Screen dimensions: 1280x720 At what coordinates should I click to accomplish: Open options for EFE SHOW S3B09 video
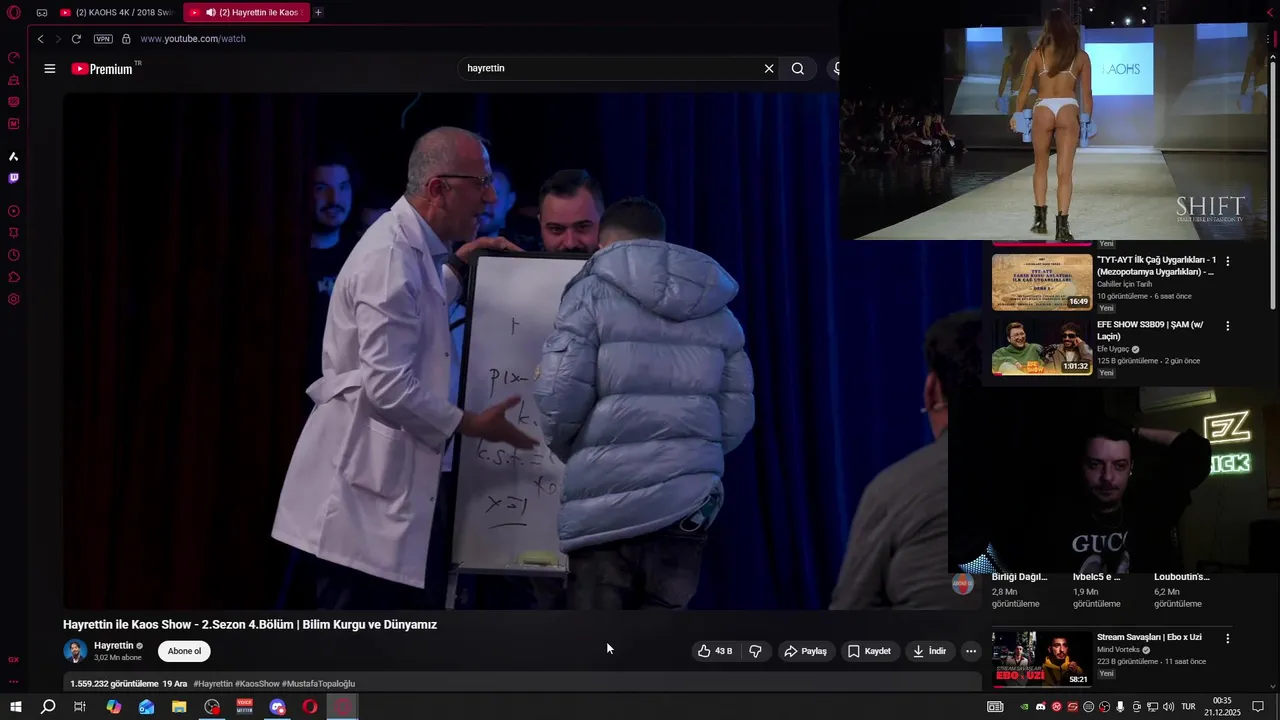1228,326
